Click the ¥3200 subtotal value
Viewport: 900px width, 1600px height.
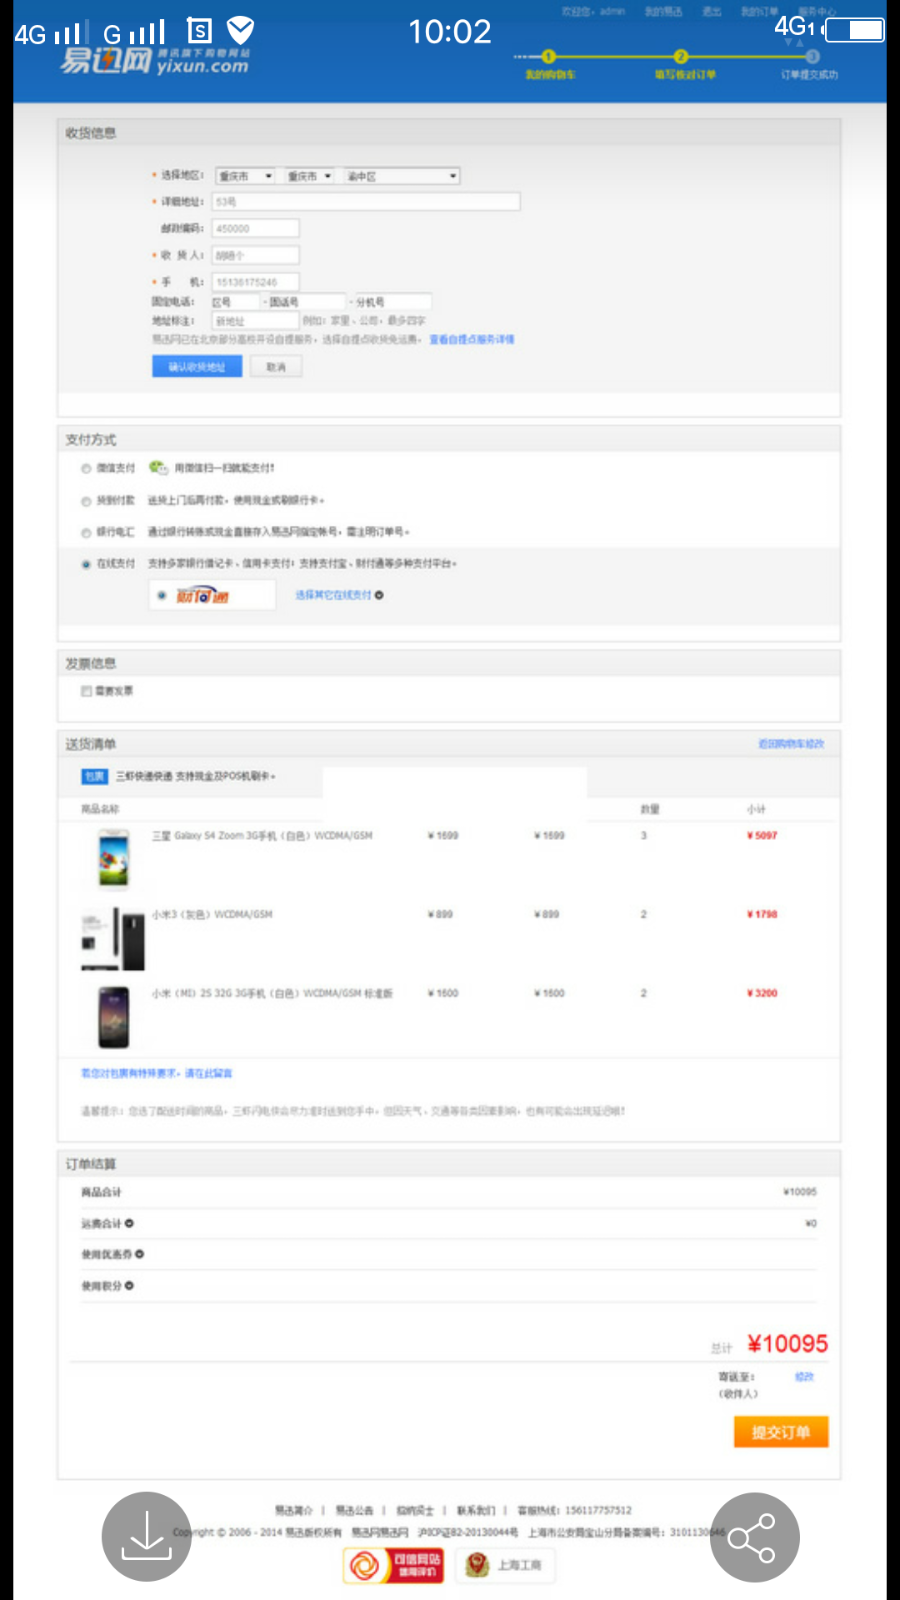762,993
